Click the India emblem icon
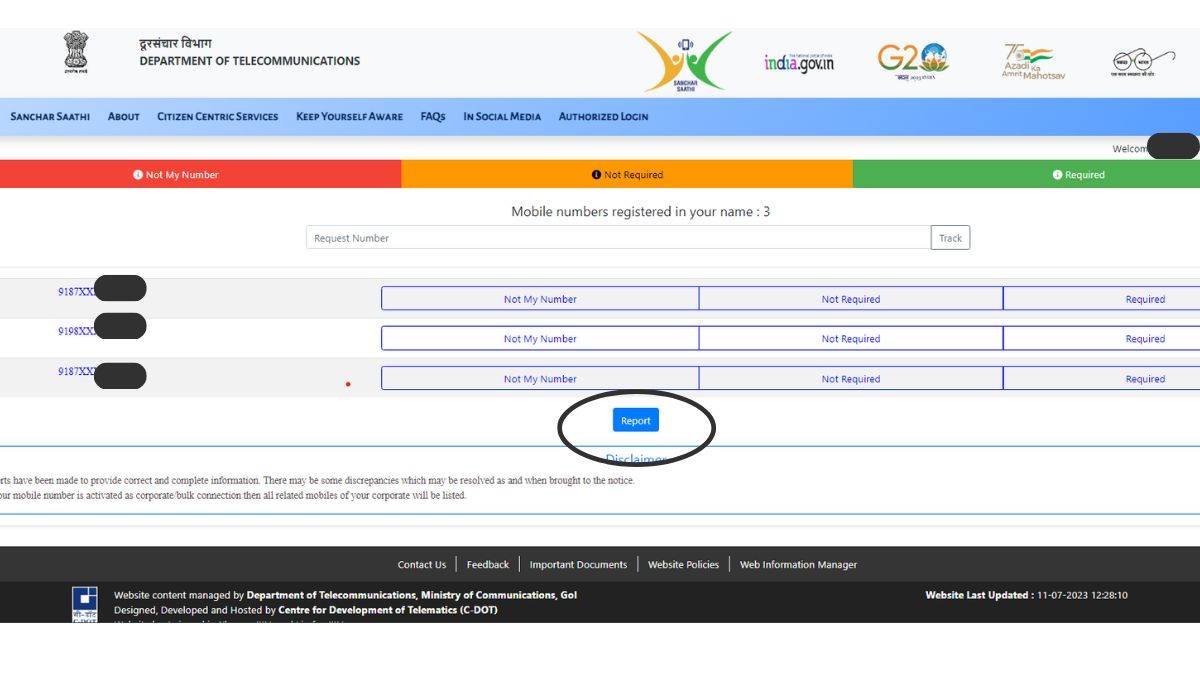 76,53
